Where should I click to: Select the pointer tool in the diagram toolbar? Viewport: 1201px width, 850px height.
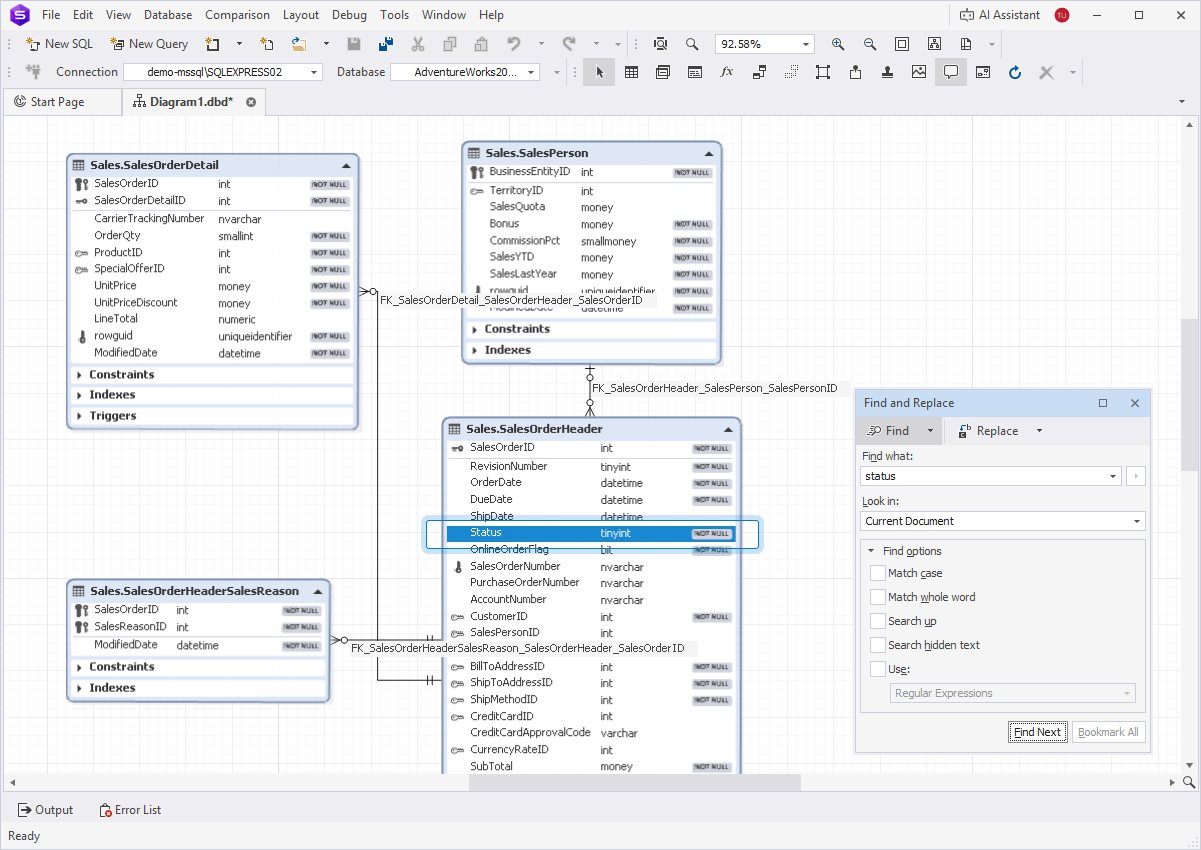599,72
